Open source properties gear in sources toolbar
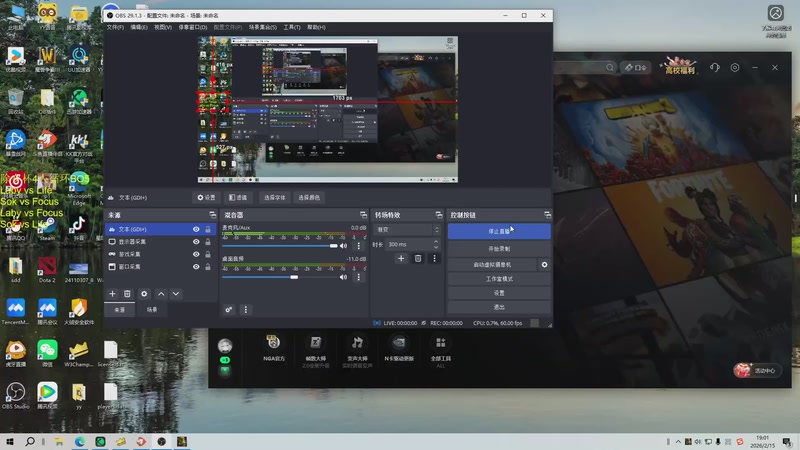The height and width of the screenshot is (450, 800). [144, 294]
